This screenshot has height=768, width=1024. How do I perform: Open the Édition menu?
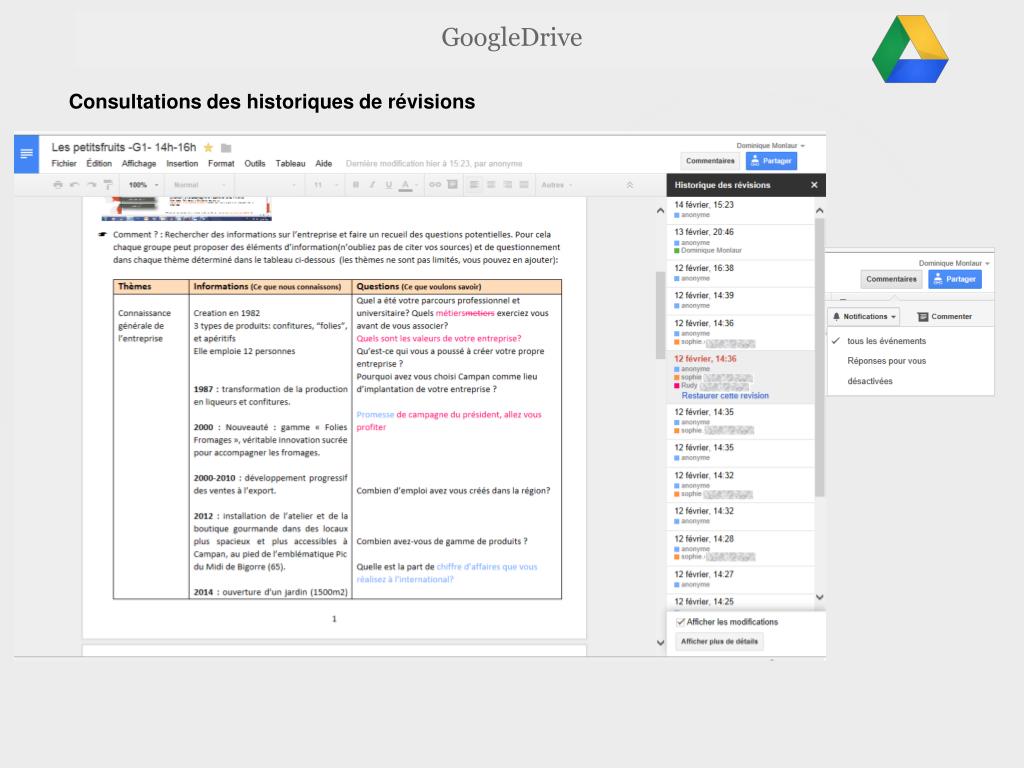99,163
